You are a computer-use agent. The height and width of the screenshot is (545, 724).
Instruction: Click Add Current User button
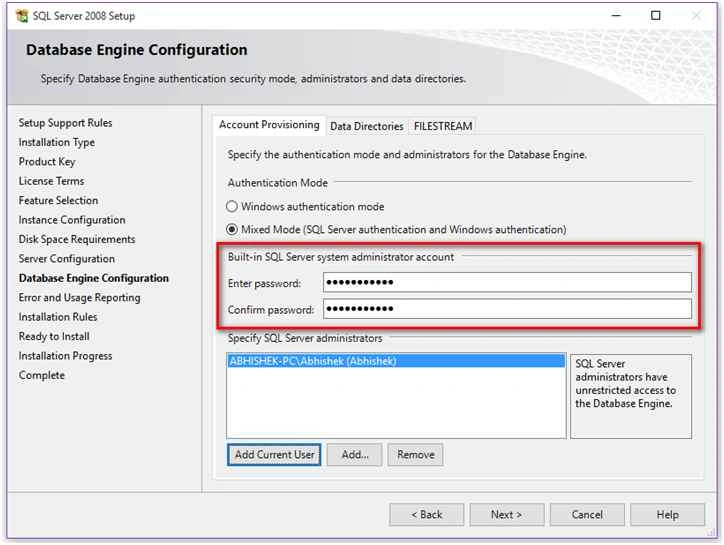tap(274, 455)
